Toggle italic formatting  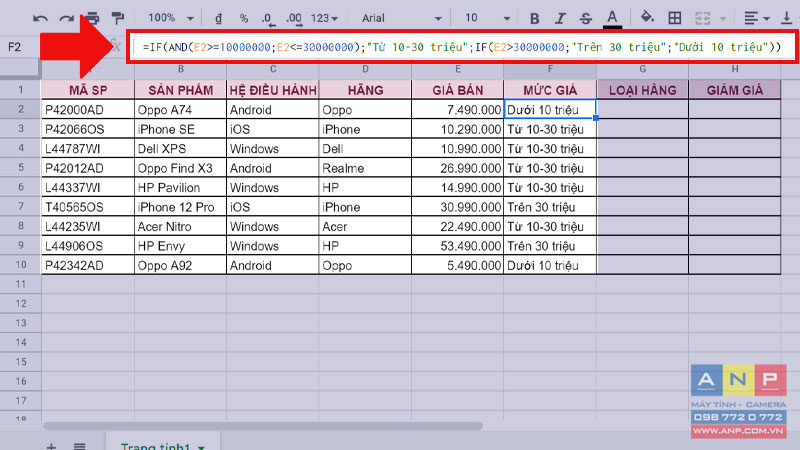(560, 18)
